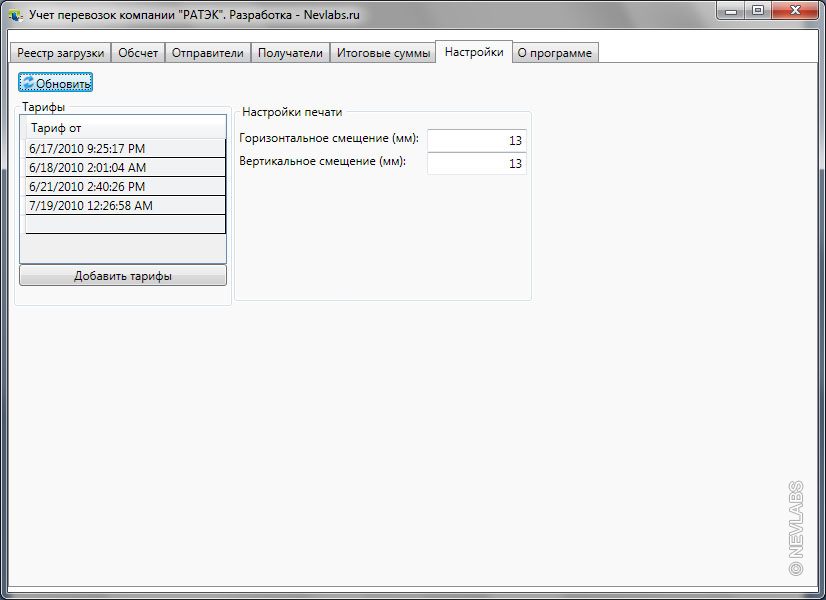Maximize the application window

tap(758, 10)
